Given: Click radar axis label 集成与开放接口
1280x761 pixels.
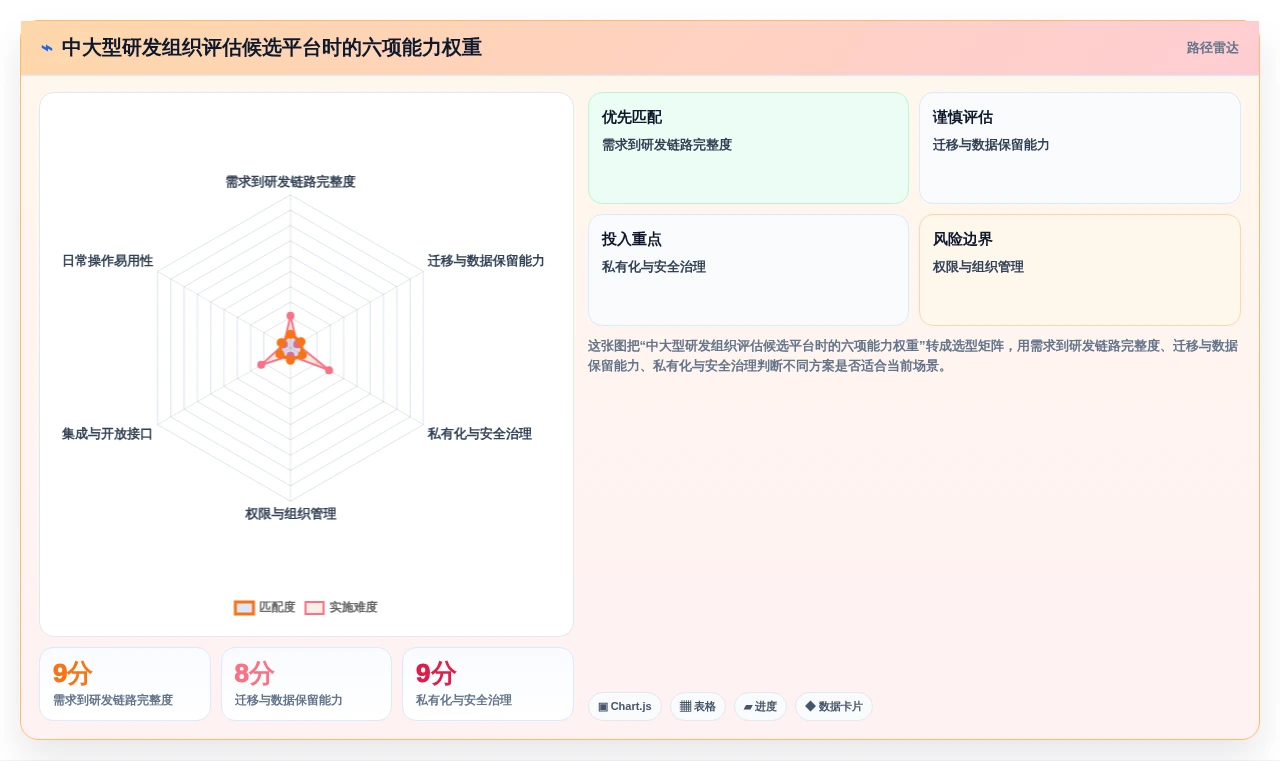Looking at the screenshot, I should point(107,434).
